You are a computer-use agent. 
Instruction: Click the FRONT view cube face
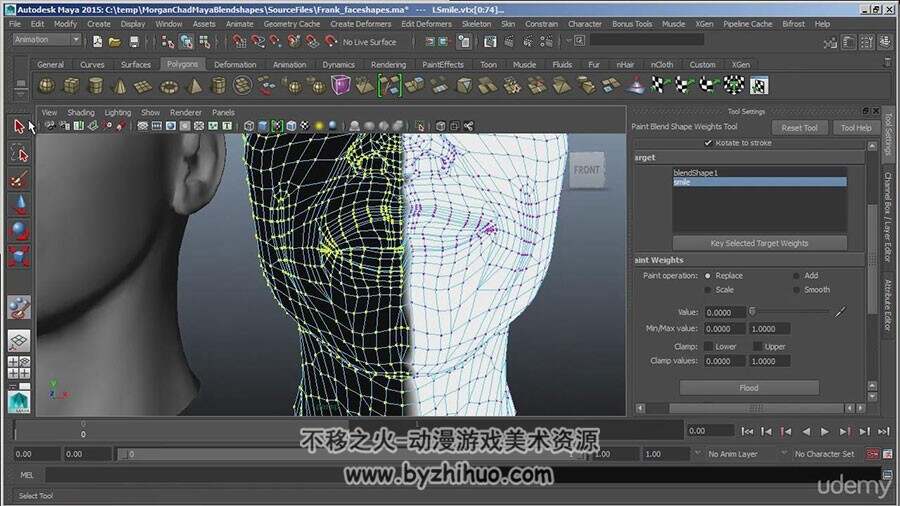586,170
